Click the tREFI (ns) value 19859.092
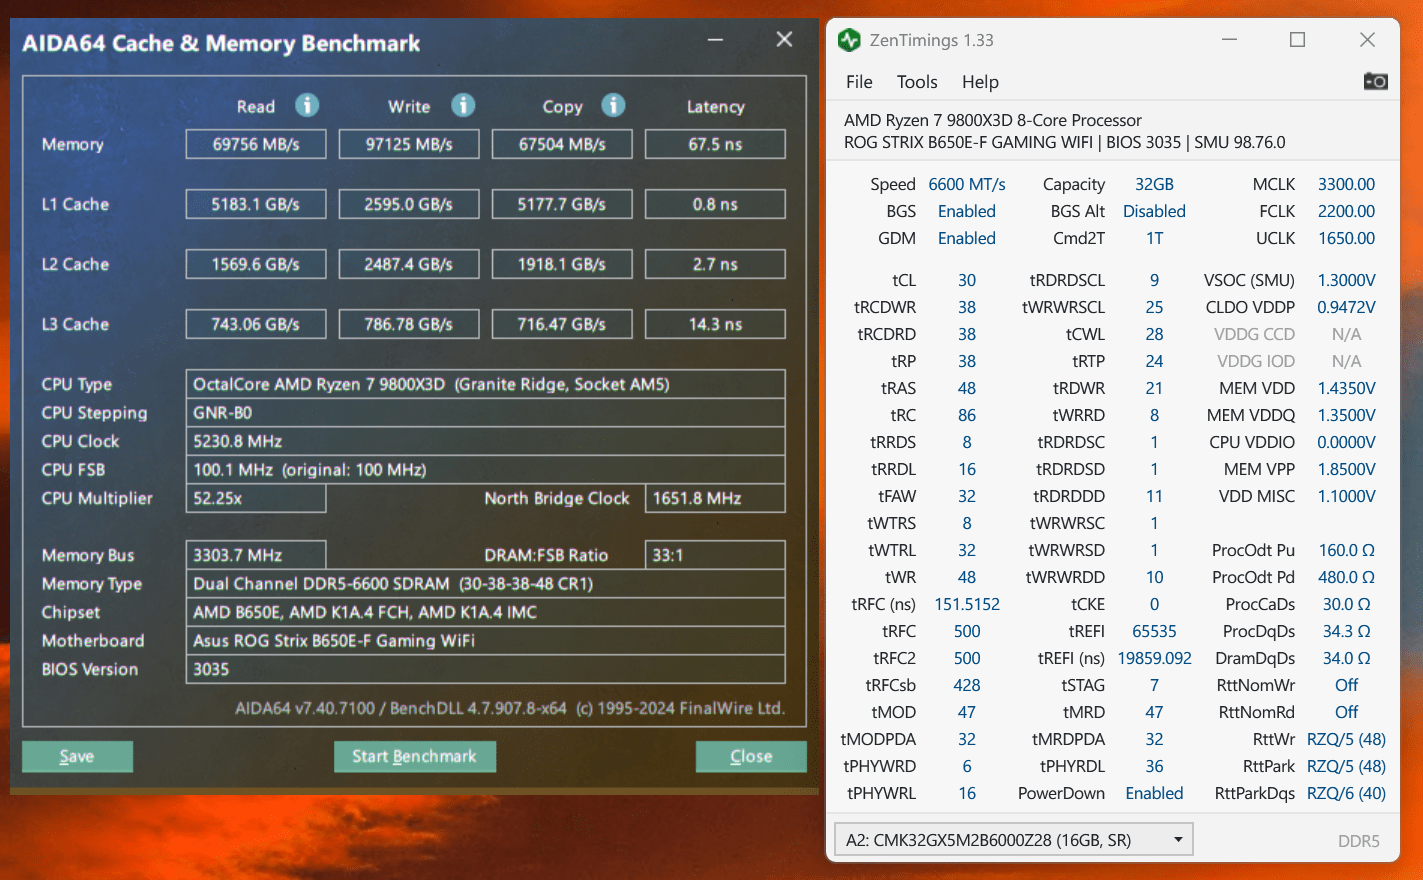Image resolution: width=1423 pixels, height=880 pixels. point(1154,658)
